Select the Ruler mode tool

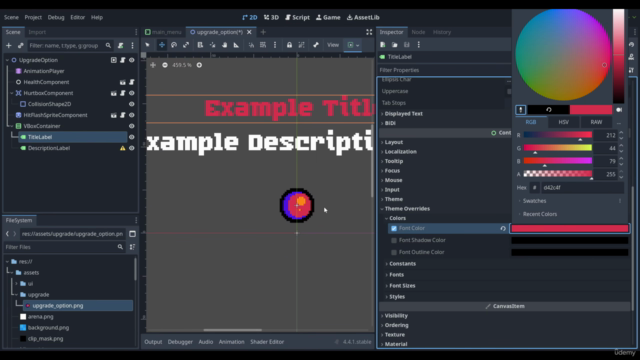236,45
